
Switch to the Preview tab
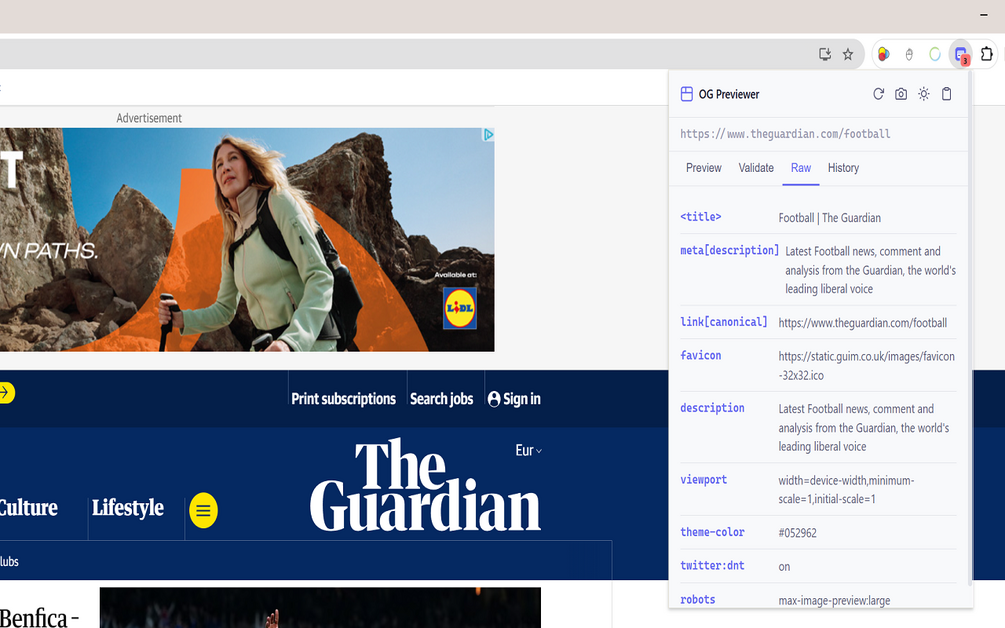click(703, 168)
